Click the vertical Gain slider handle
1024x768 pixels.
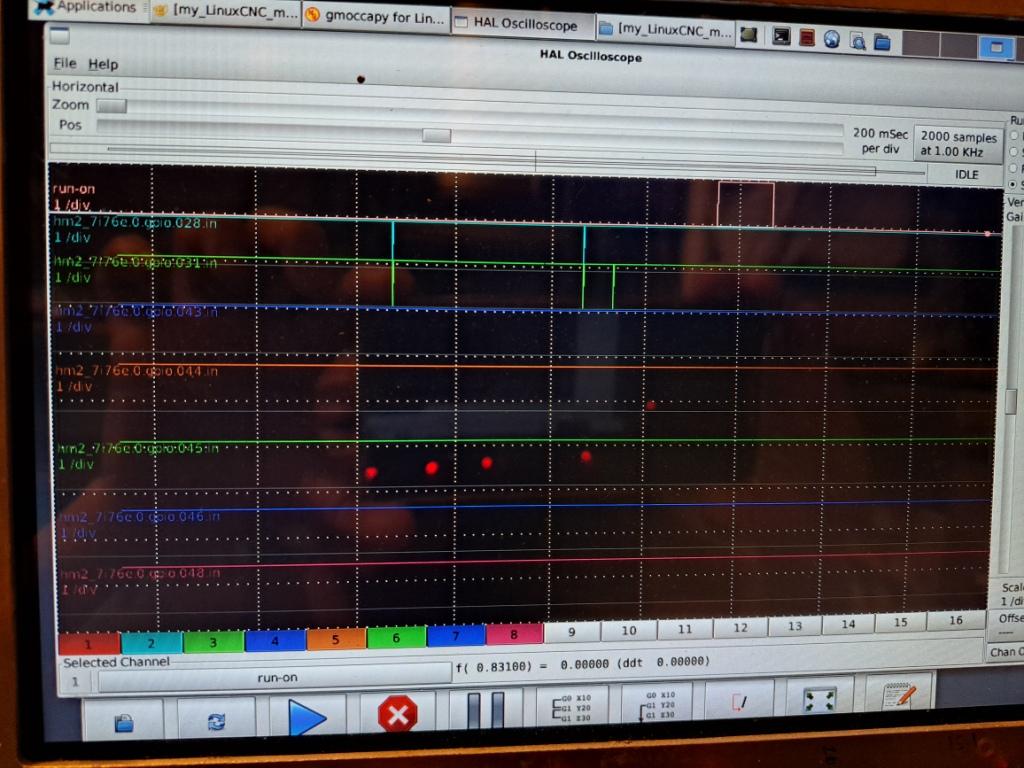[x=1011, y=401]
